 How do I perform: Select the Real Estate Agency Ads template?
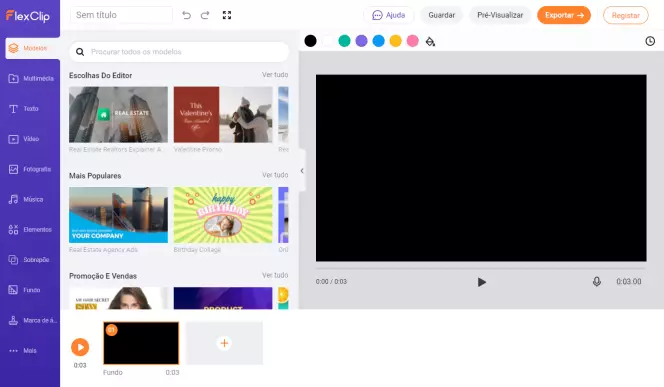[x=118, y=215]
